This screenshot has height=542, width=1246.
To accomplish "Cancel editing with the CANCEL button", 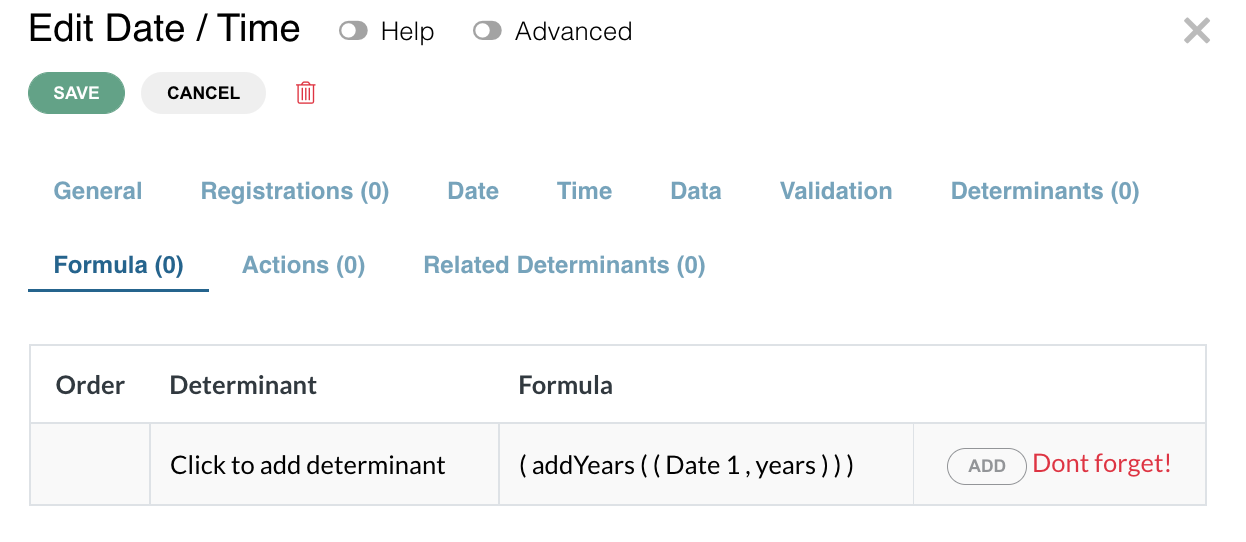I will (203, 93).
